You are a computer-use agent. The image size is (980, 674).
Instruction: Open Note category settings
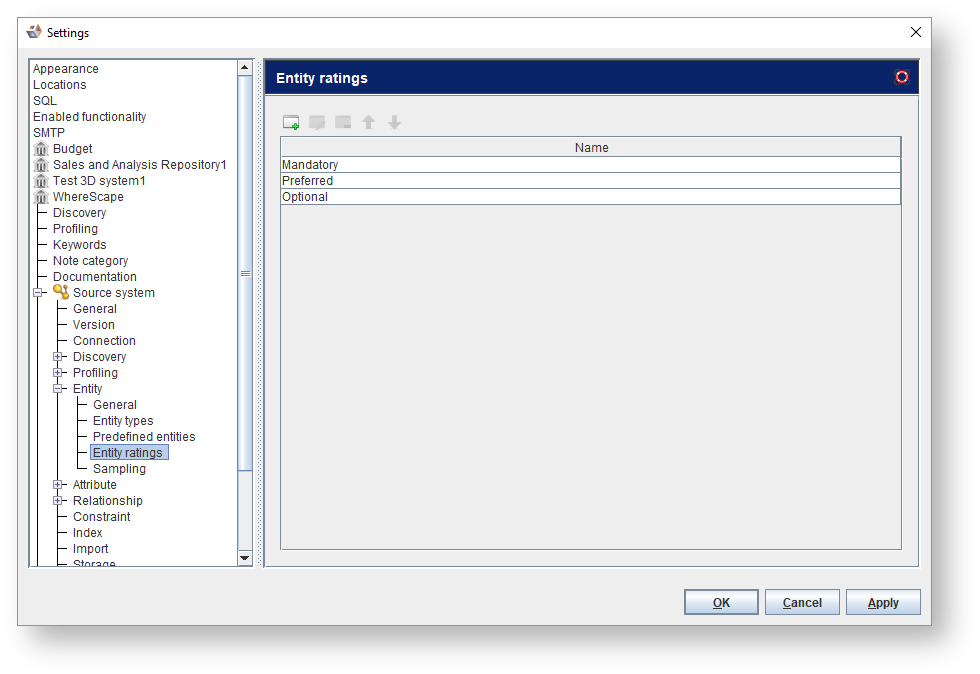tap(90, 261)
